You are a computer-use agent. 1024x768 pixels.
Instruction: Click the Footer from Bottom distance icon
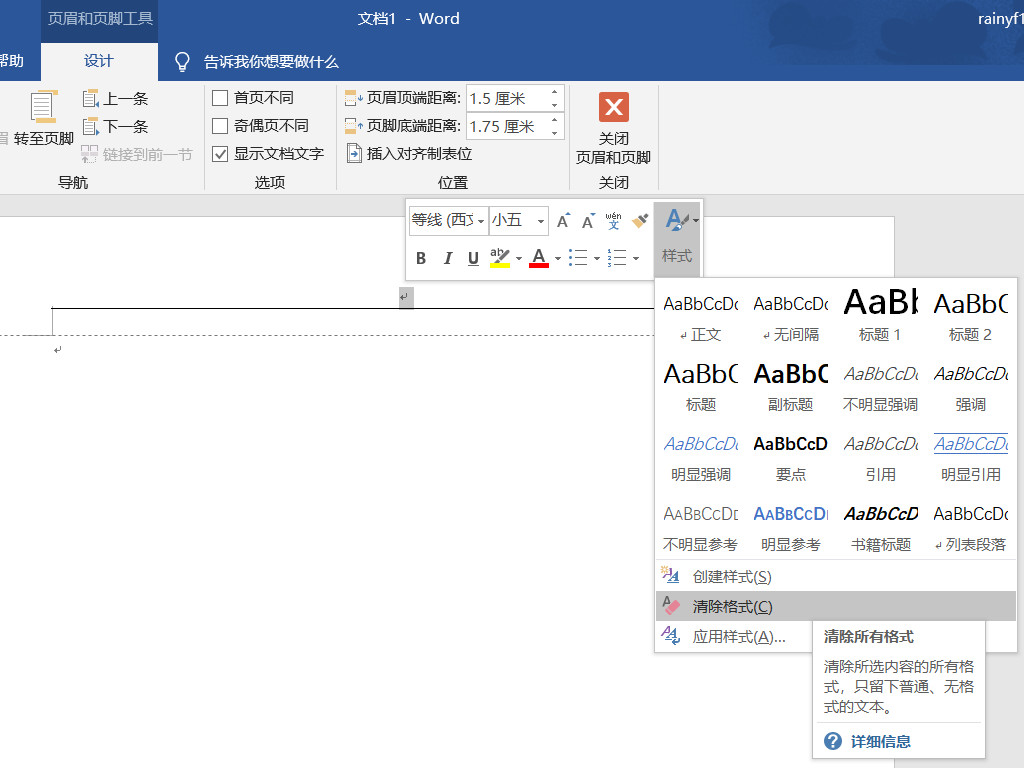353,125
